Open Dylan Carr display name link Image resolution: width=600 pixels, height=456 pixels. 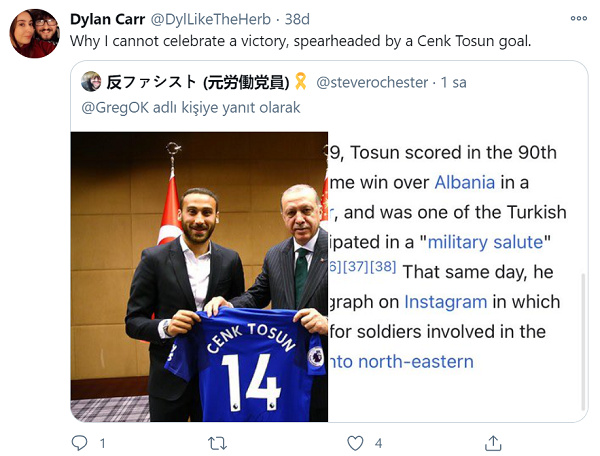108,19
